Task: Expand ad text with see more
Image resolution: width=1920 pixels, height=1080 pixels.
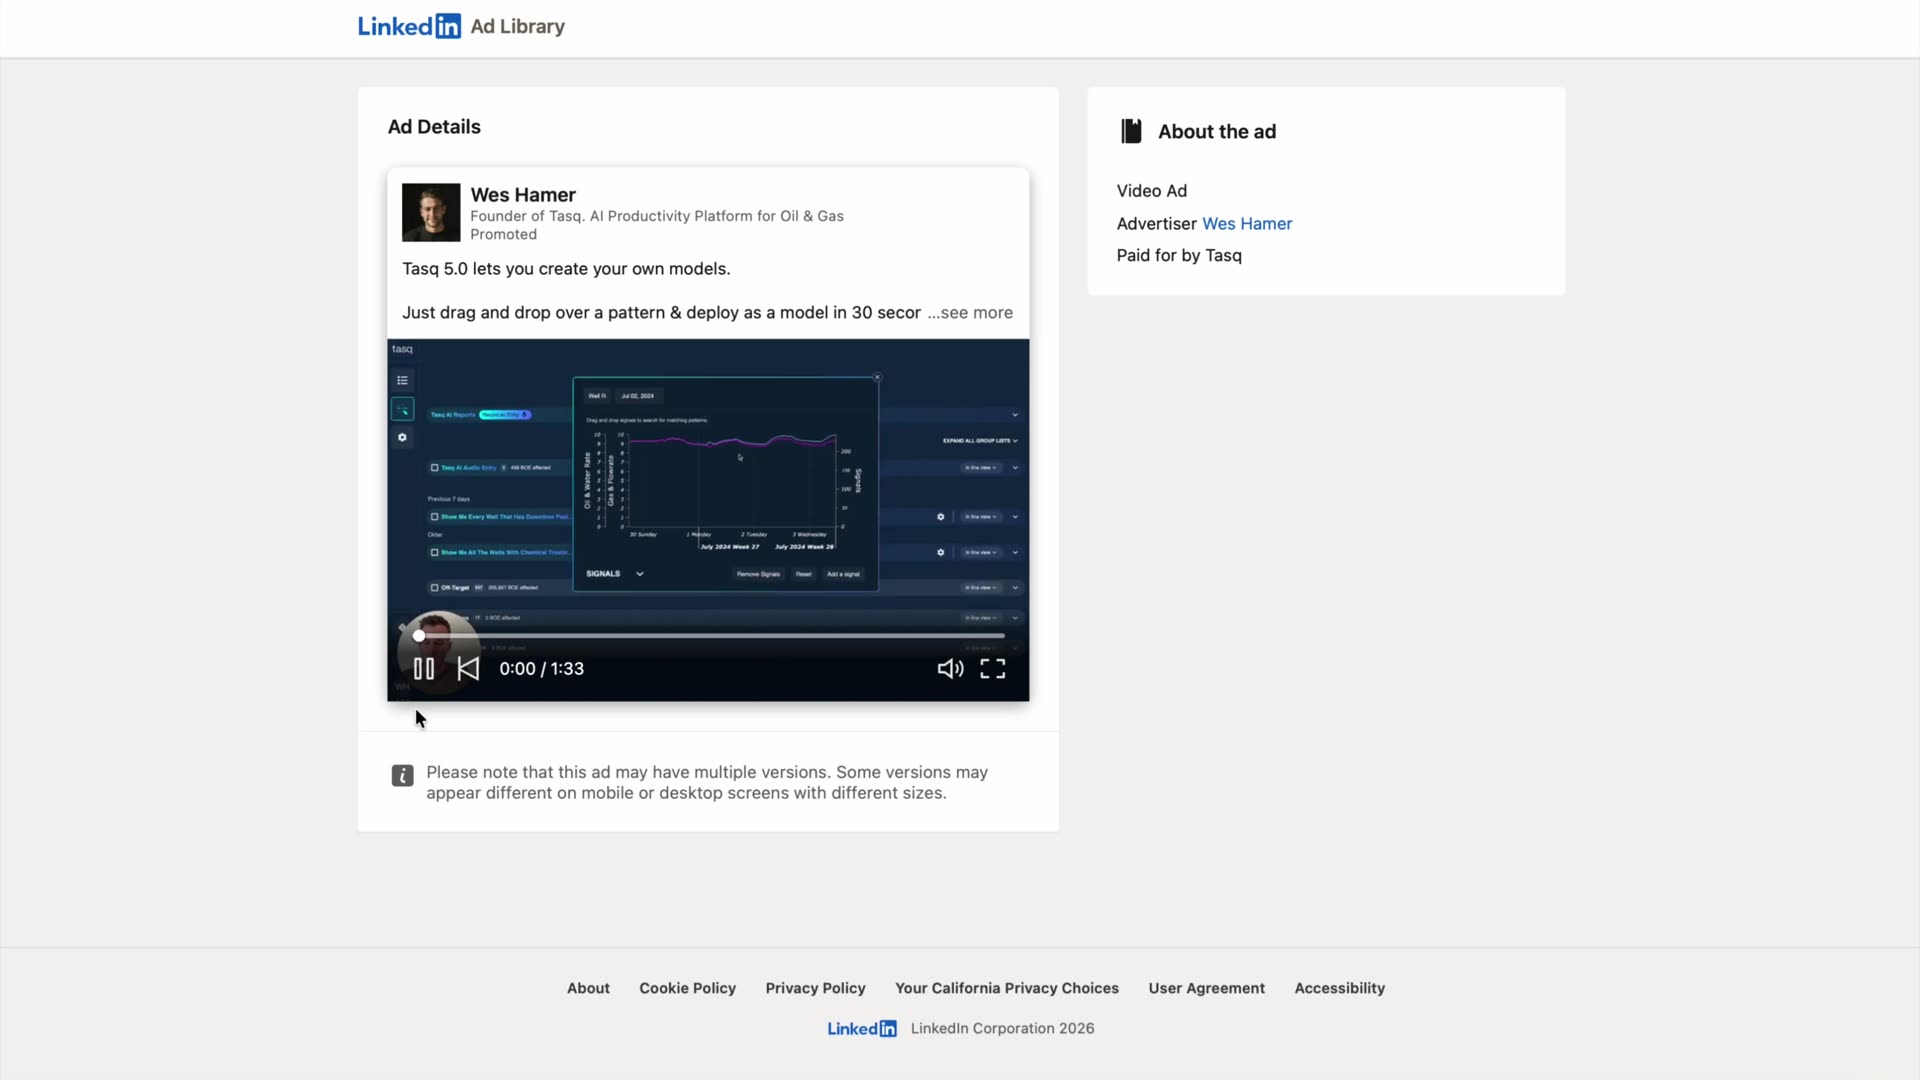Action: click(970, 312)
